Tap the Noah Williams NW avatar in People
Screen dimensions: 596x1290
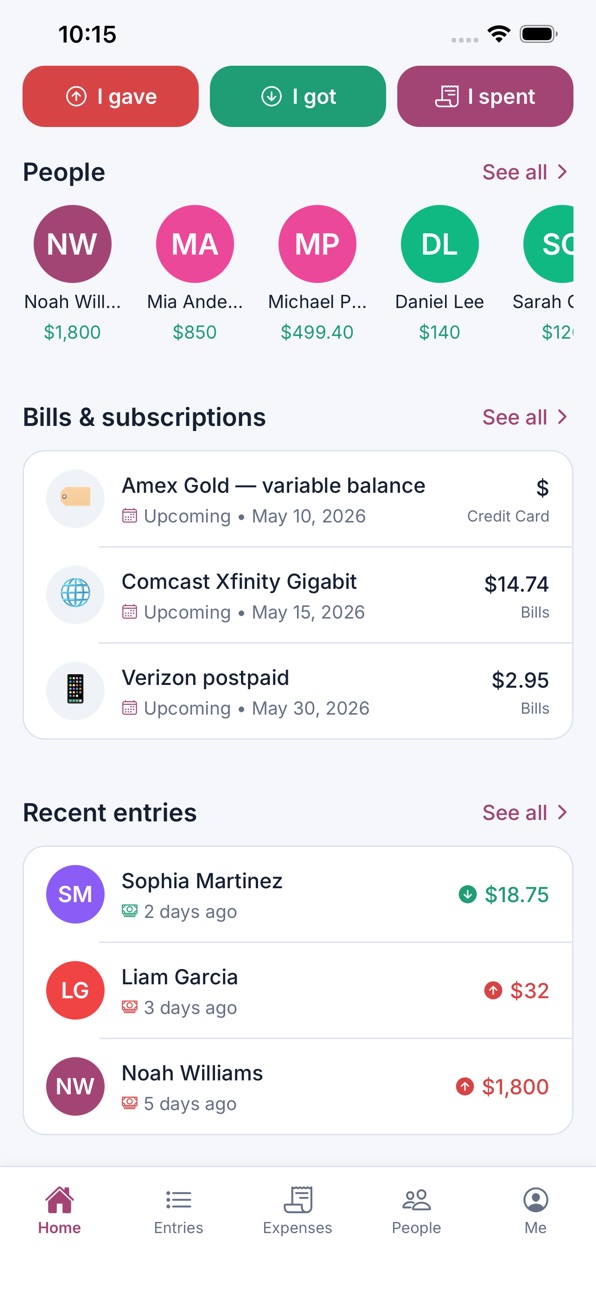pyautogui.click(x=72, y=244)
